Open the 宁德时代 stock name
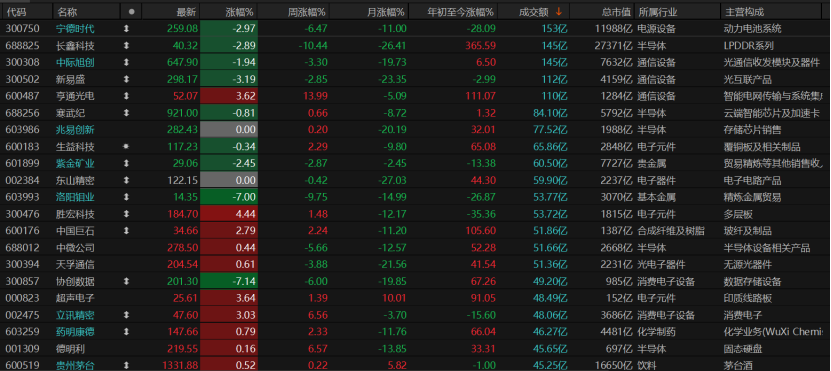 75,29
